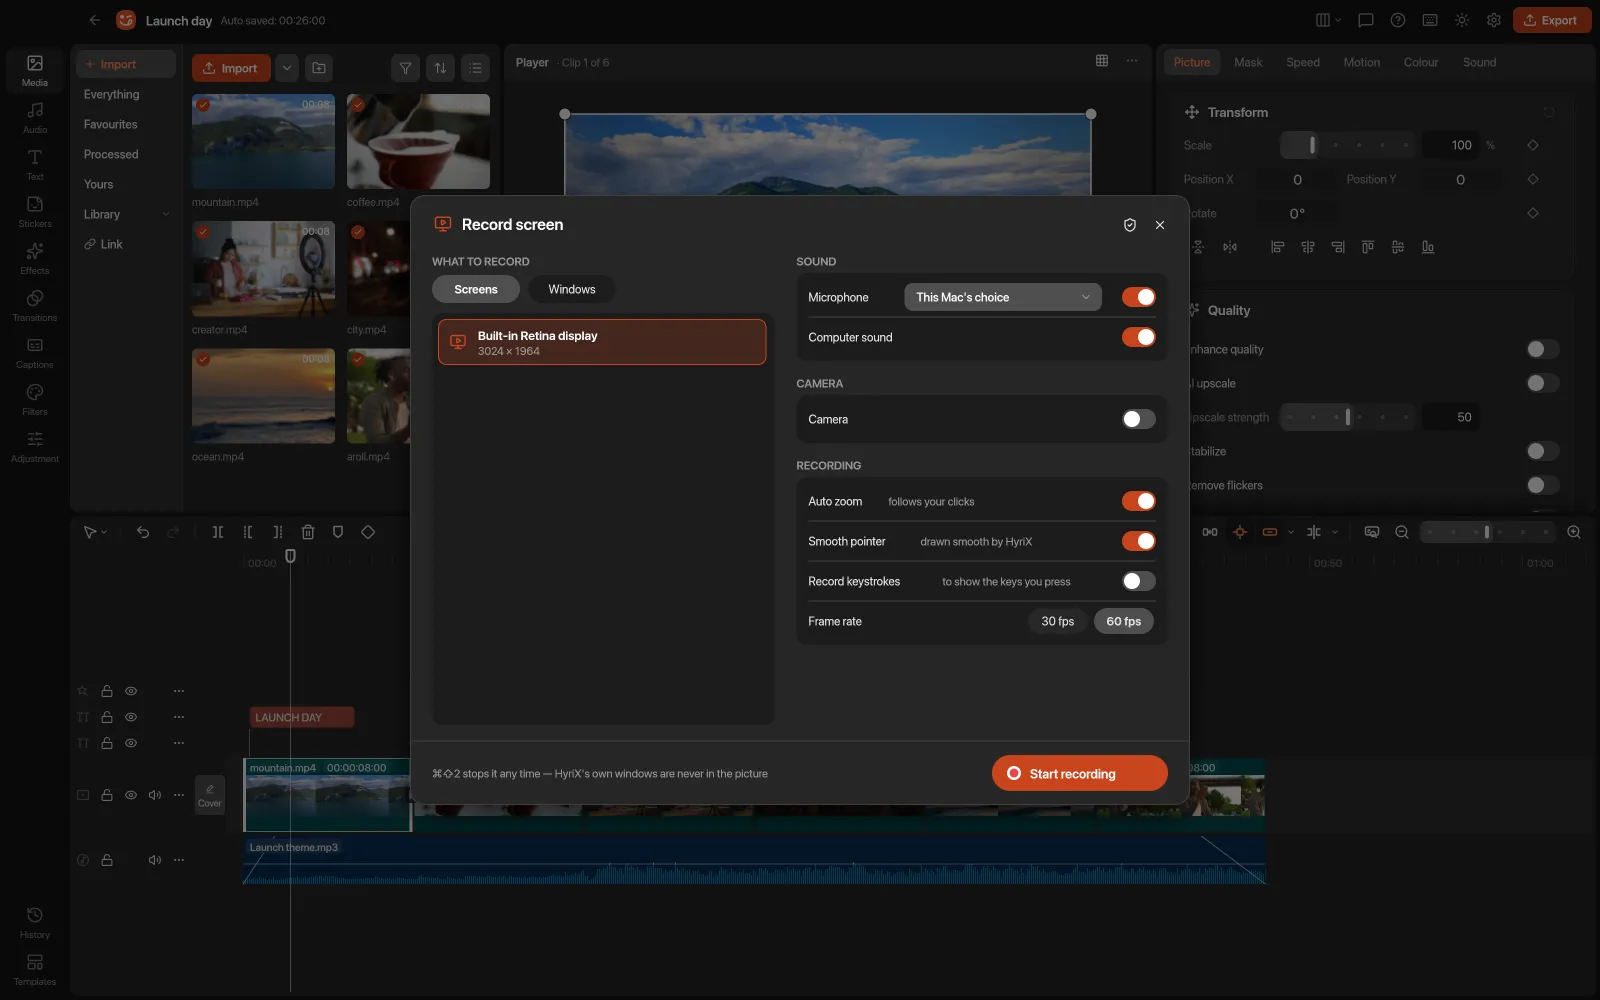Click the sort icon in media toolbar
This screenshot has width=1600, height=1000.
(440, 68)
